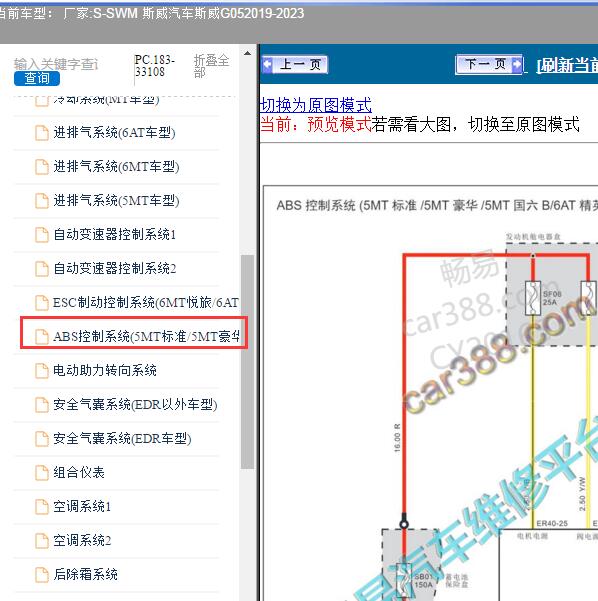
Task: Click document icon beside 后除霜系统
Action: [42, 575]
